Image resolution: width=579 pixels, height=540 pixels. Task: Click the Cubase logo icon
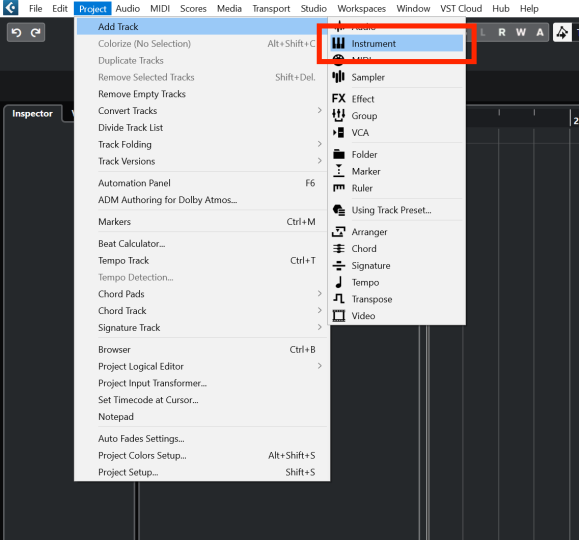pos(10,8)
